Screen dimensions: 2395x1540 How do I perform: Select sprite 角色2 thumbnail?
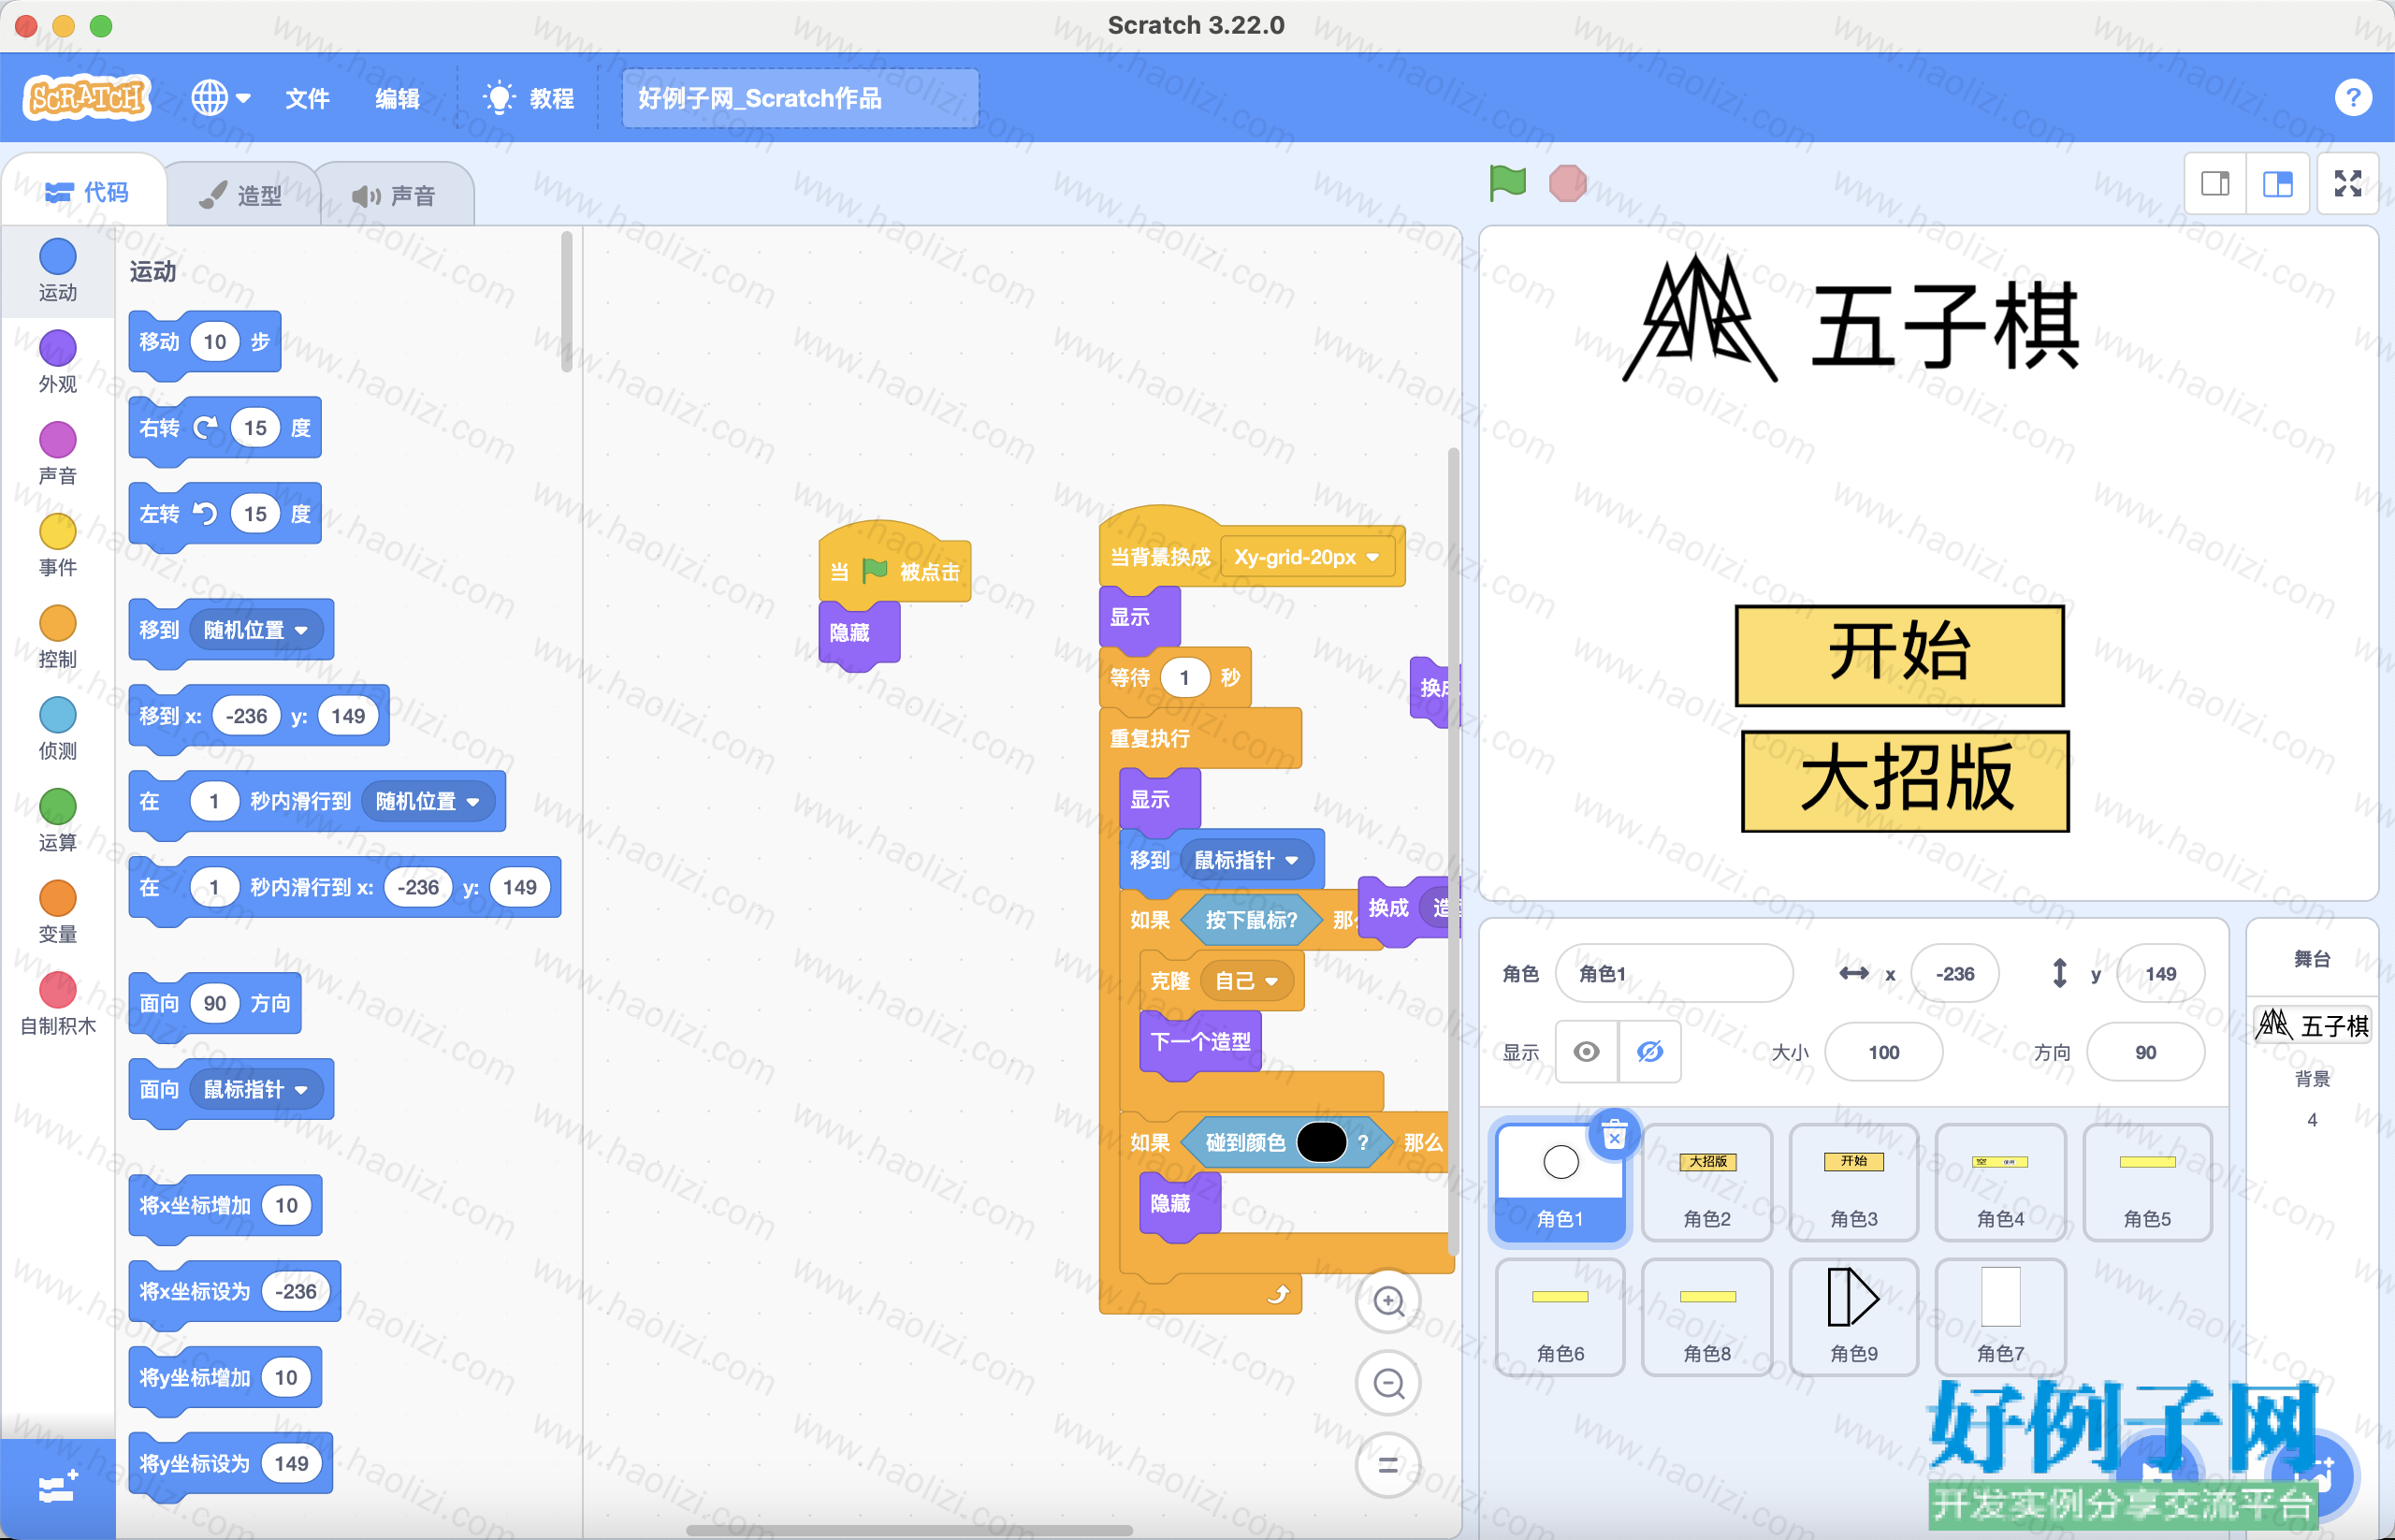tap(1707, 1181)
